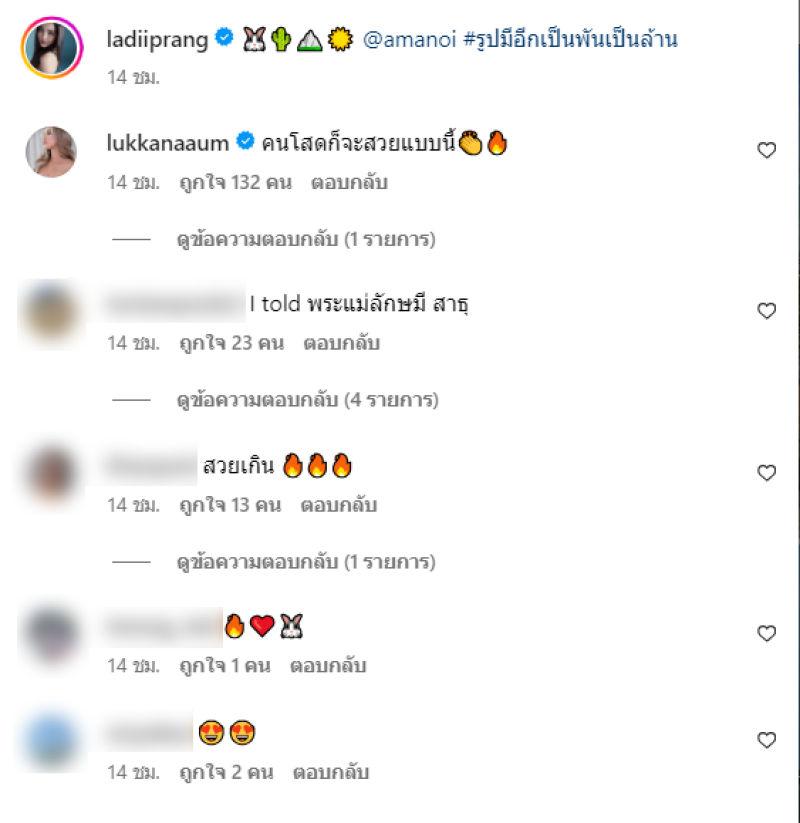Reply to the comment with 13 likes
Screen dimensions: 800x823
[339, 505]
